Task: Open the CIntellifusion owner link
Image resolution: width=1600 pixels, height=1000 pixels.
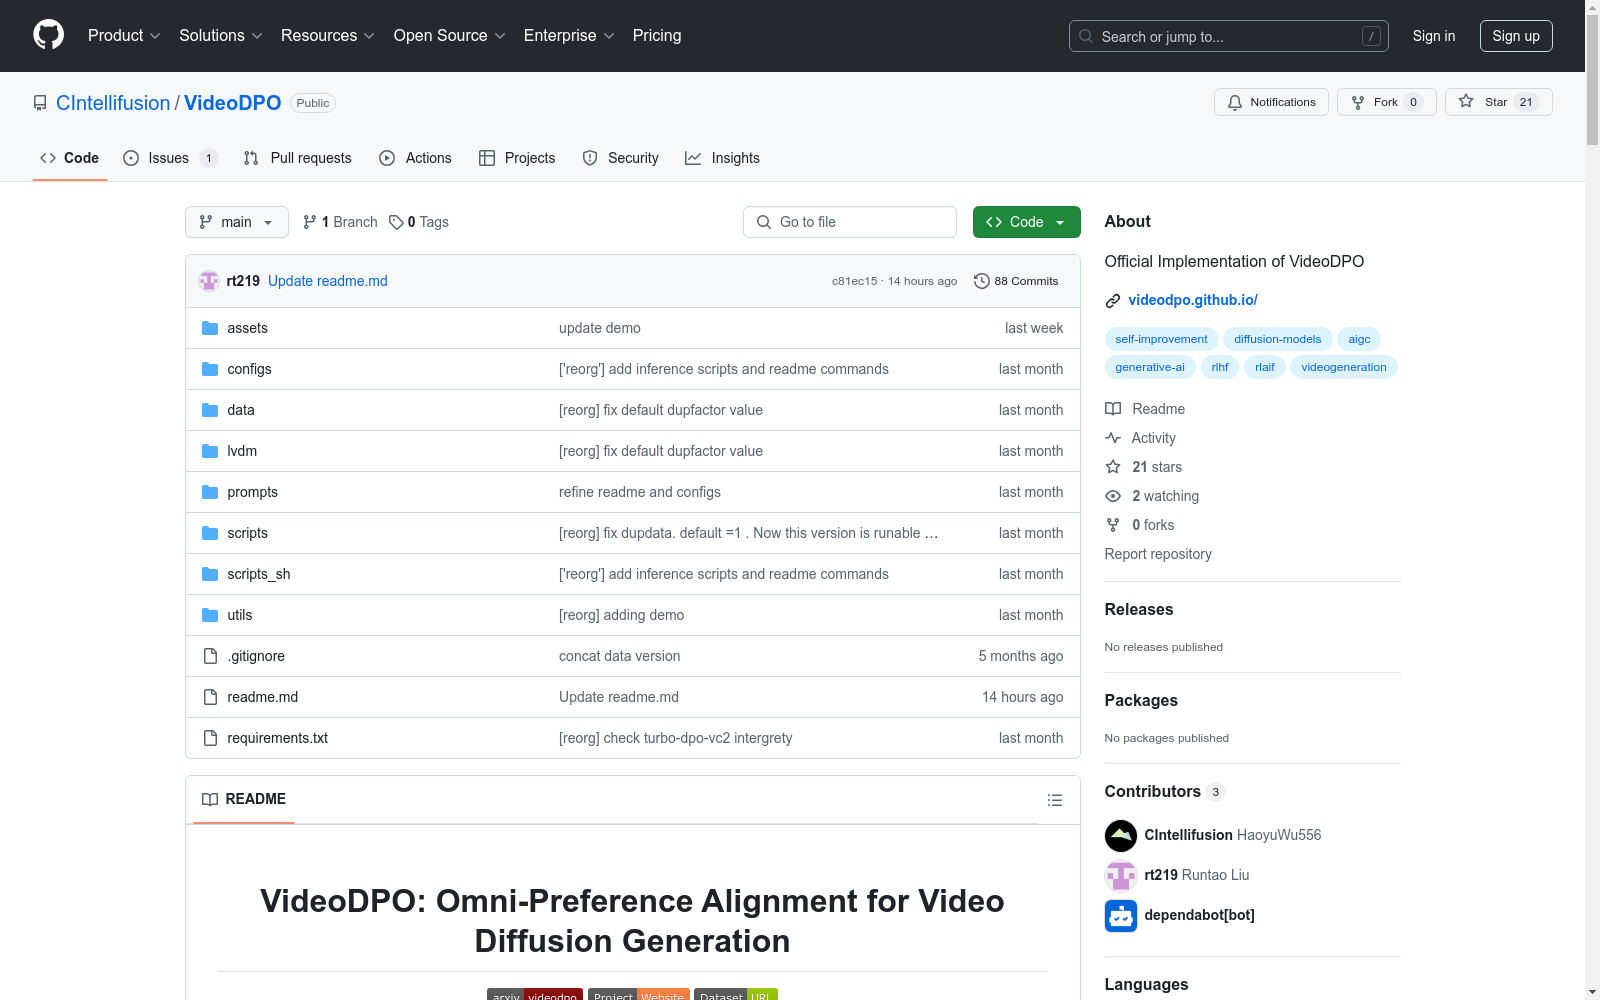Action: point(113,103)
